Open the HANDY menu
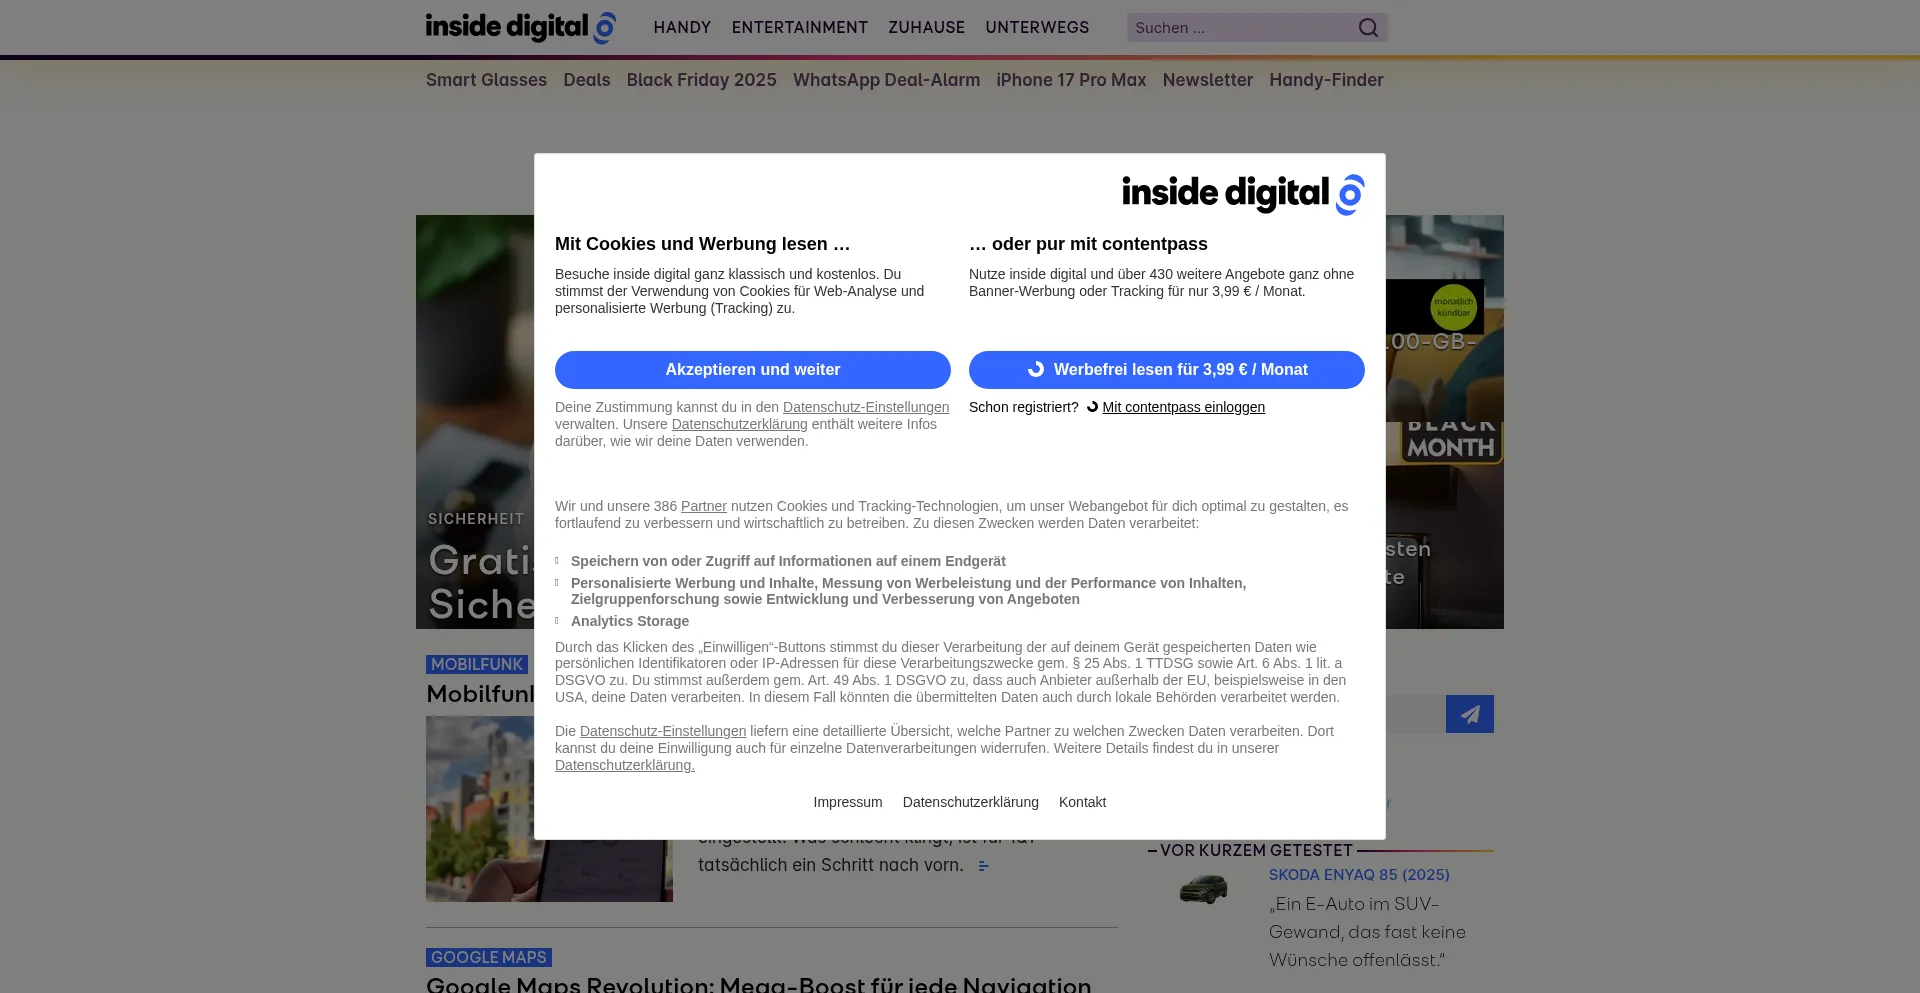The width and height of the screenshot is (1920, 993). (682, 28)
